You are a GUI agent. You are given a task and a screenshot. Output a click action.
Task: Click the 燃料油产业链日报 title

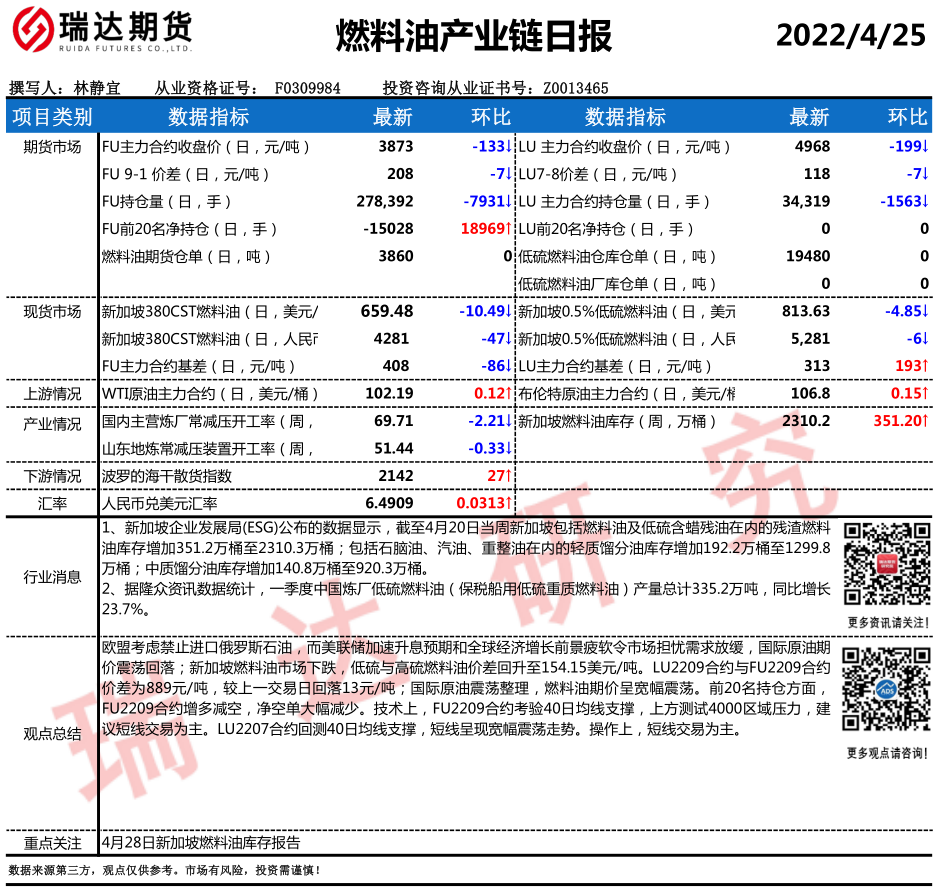click(x=472, y=37)
